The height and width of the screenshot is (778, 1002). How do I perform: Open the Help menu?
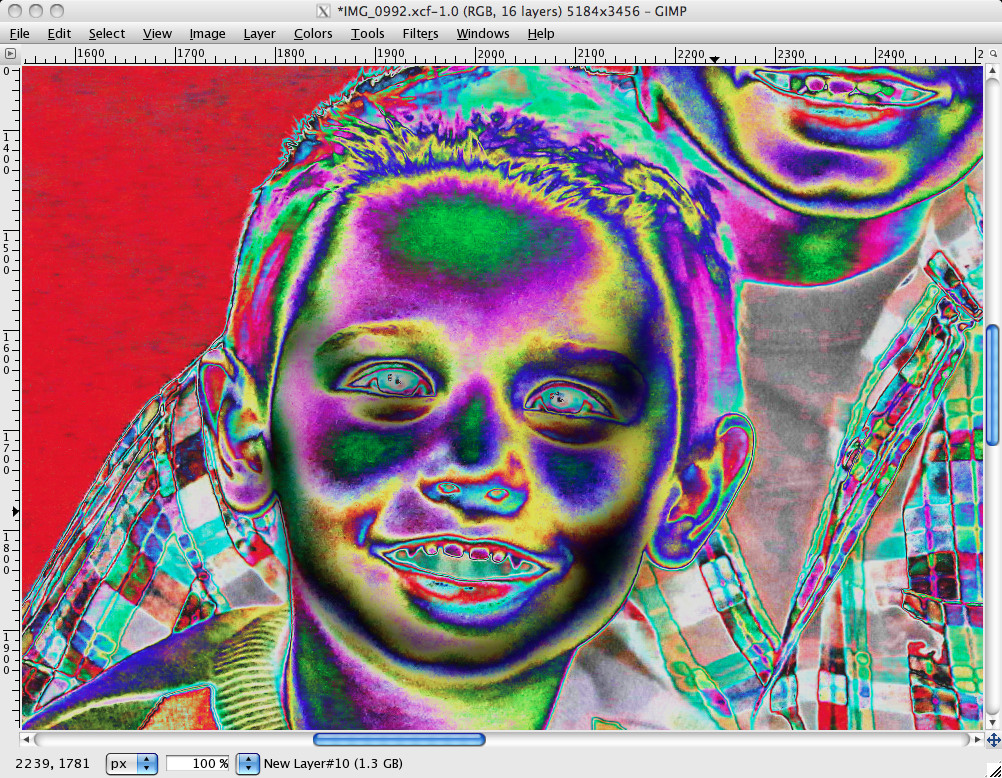coord(540,33)
